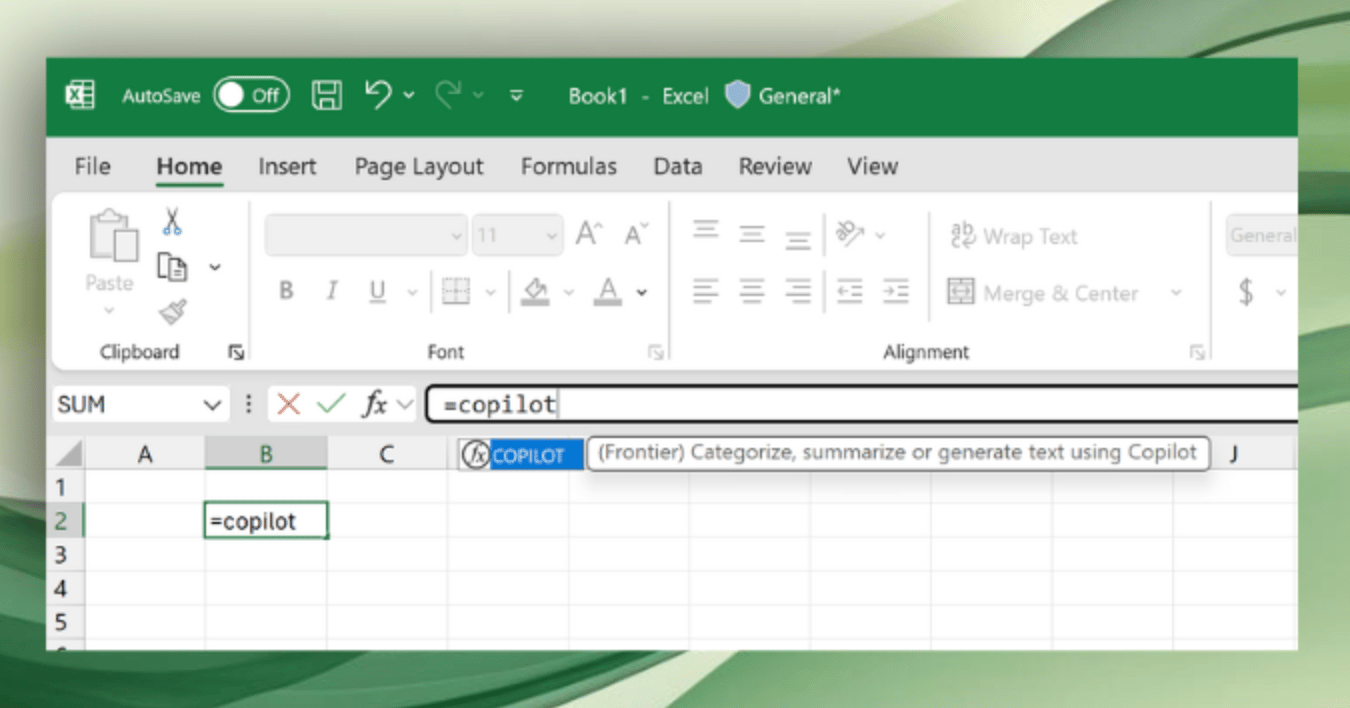Click the Cancel X in formula bar
This screenshot has height=708, width=1350.
[289, 405]
